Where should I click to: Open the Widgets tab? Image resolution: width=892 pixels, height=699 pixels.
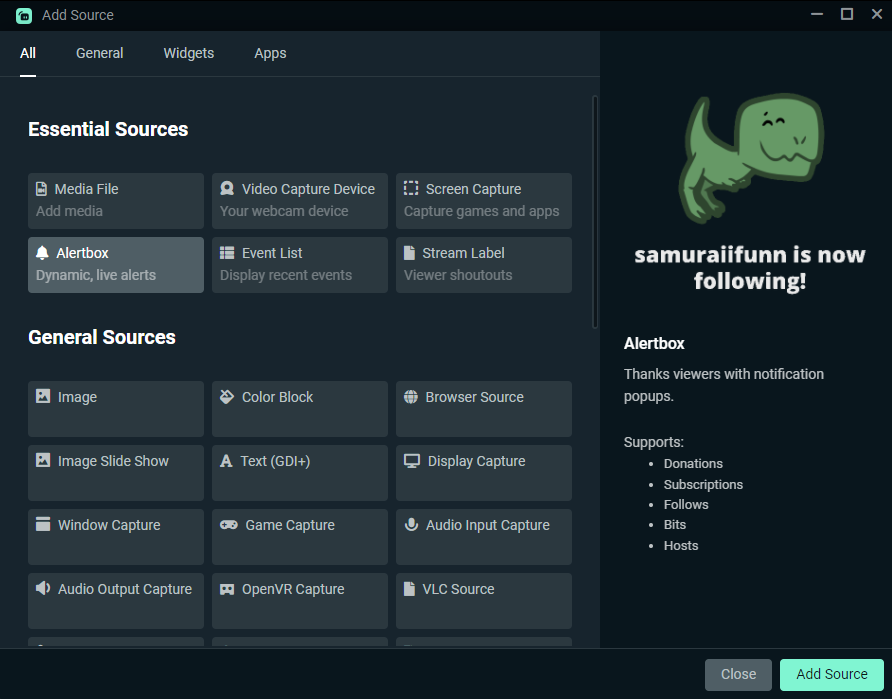[189, 53]
